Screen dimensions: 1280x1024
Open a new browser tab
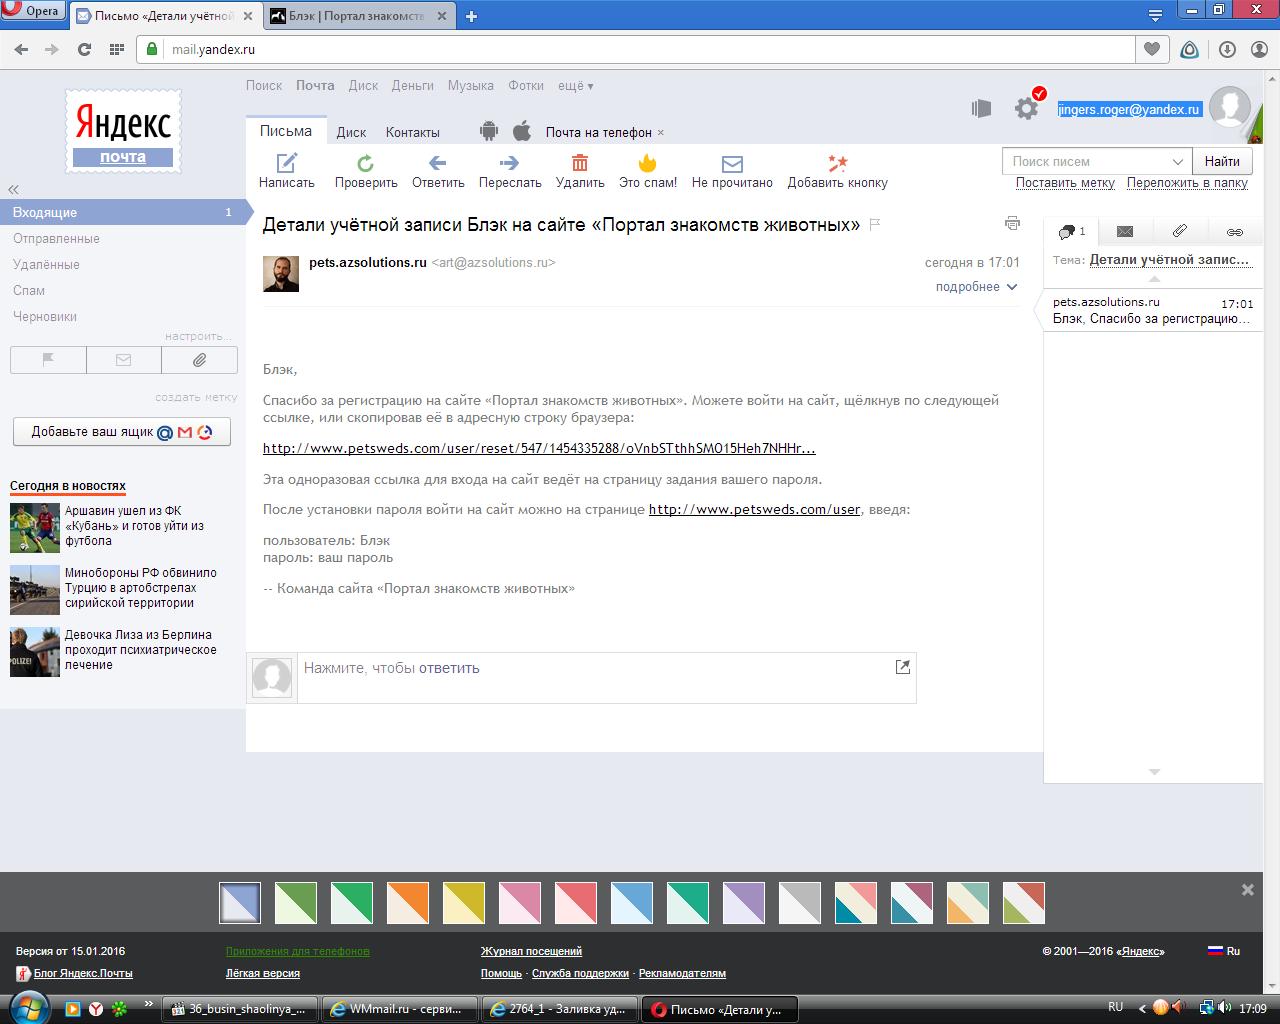pyautogui.click(x=471, y=16)
